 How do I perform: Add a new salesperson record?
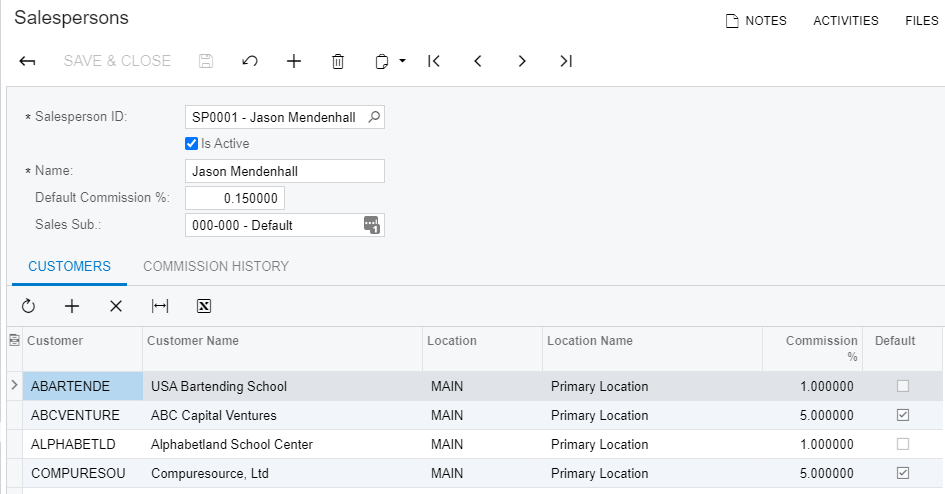tap(294, 61)
